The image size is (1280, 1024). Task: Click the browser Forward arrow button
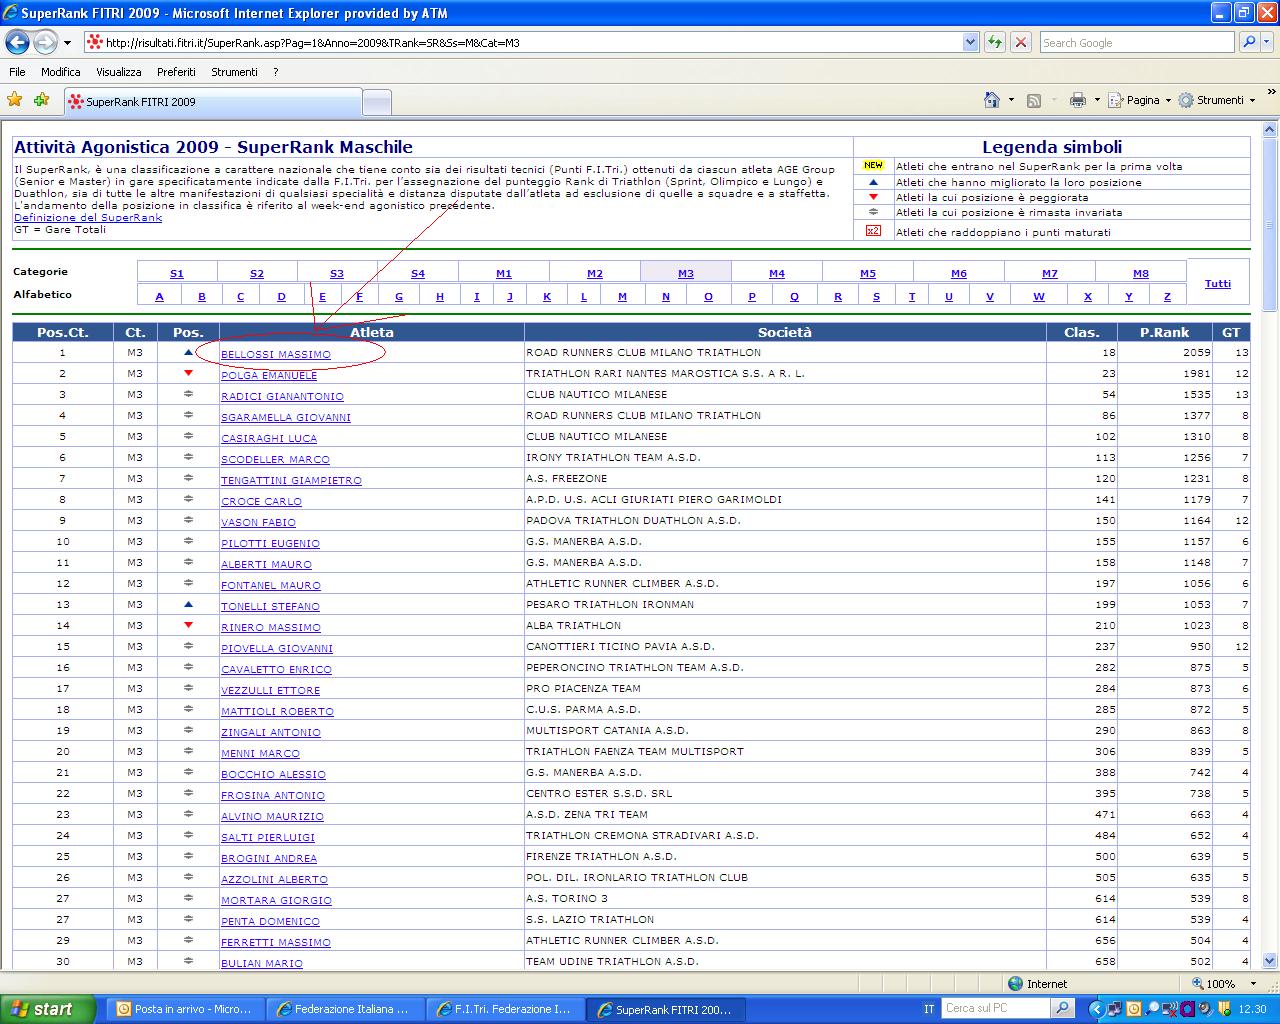click(45, 42)
